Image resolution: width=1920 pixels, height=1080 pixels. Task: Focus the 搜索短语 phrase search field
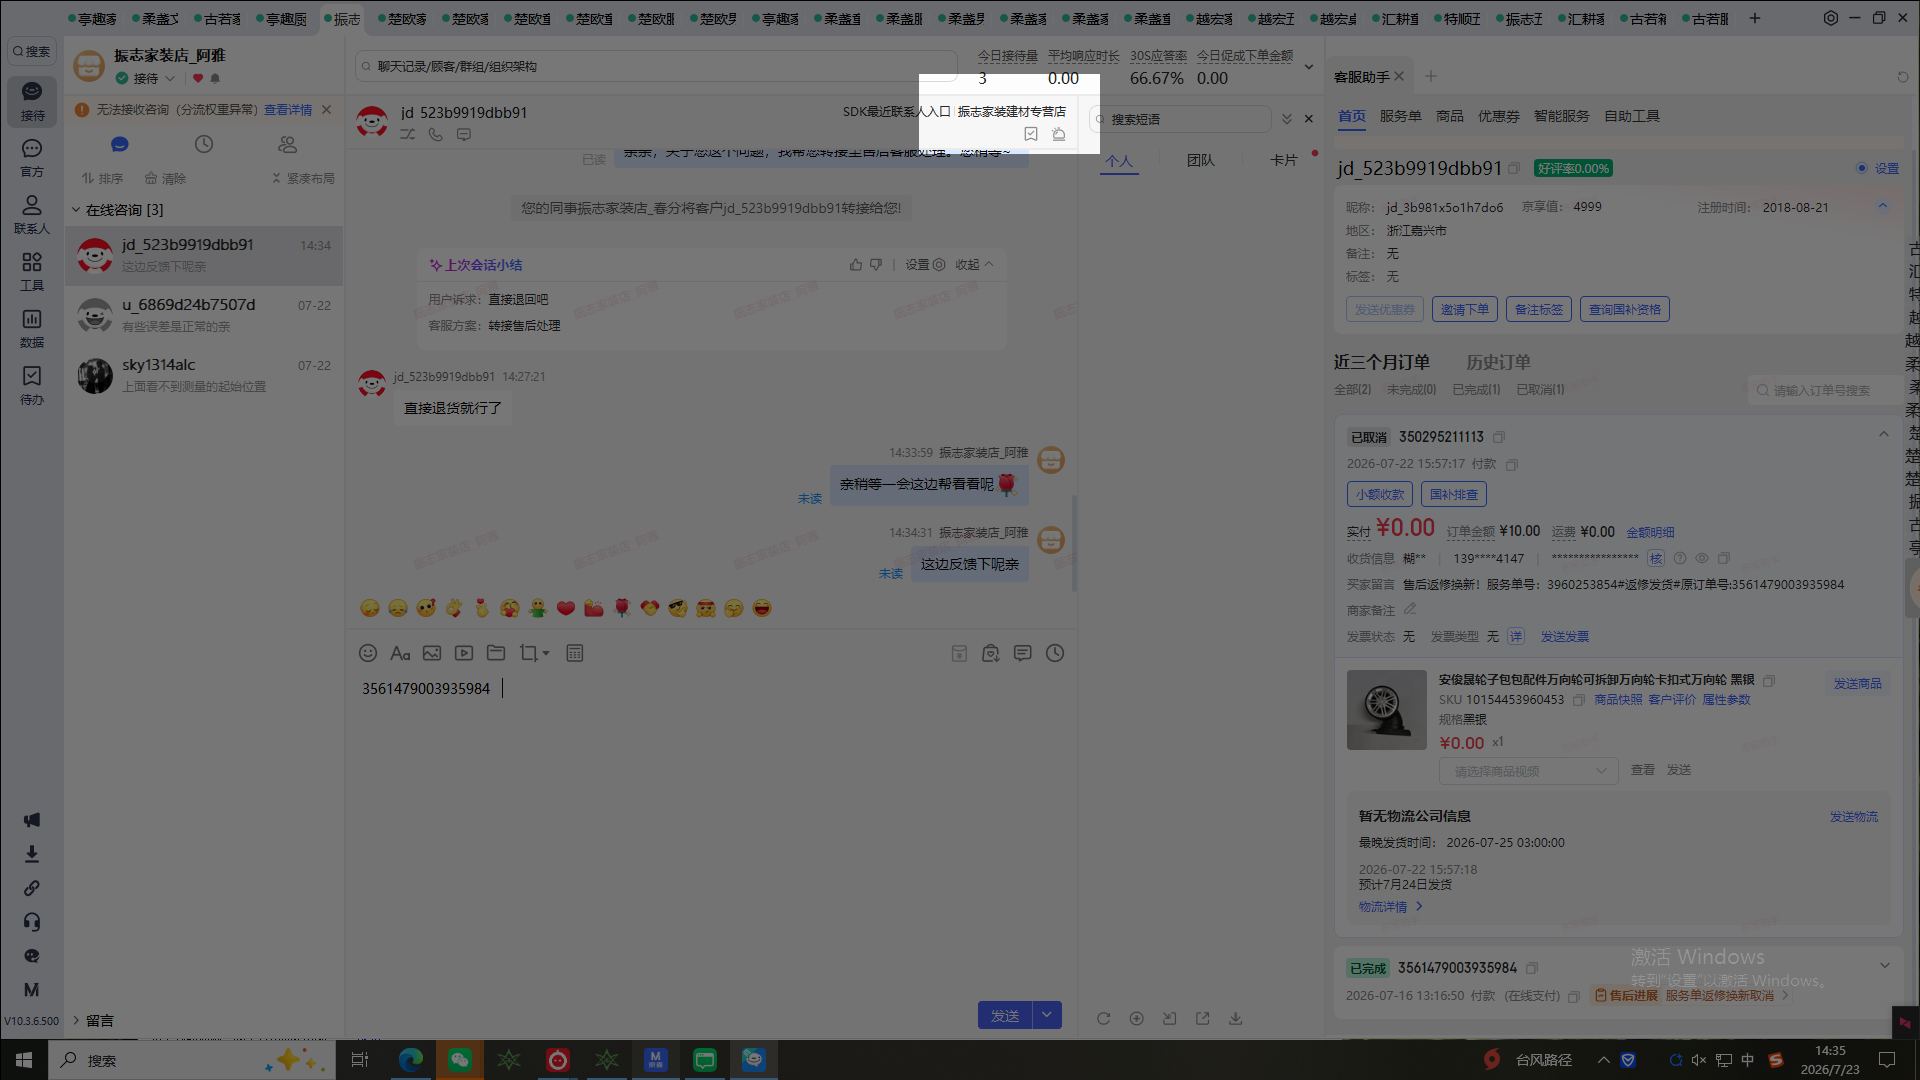pyautogui.click(x=1182, y=119)
